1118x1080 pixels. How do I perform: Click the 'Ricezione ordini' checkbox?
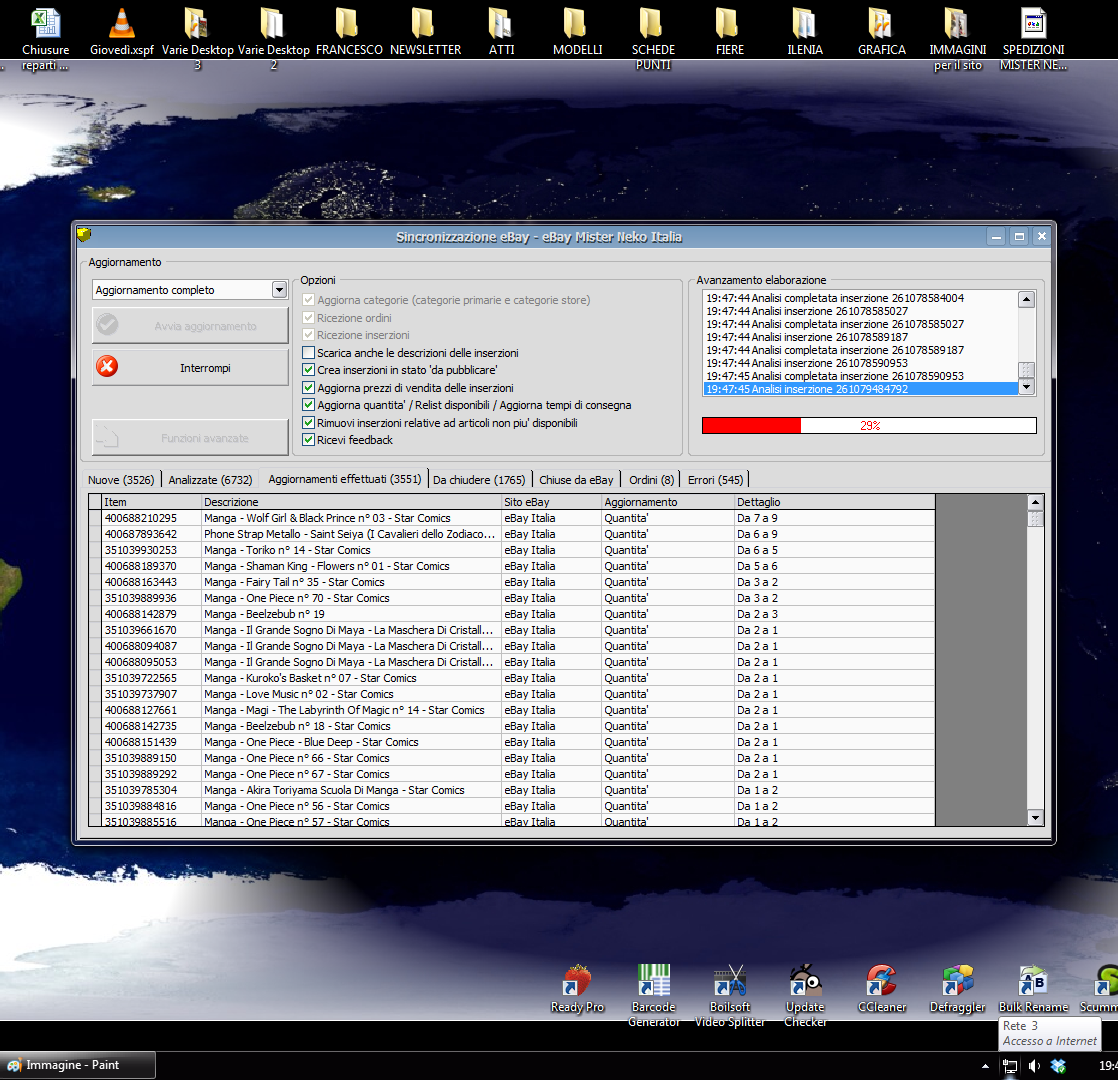point(309,318)
